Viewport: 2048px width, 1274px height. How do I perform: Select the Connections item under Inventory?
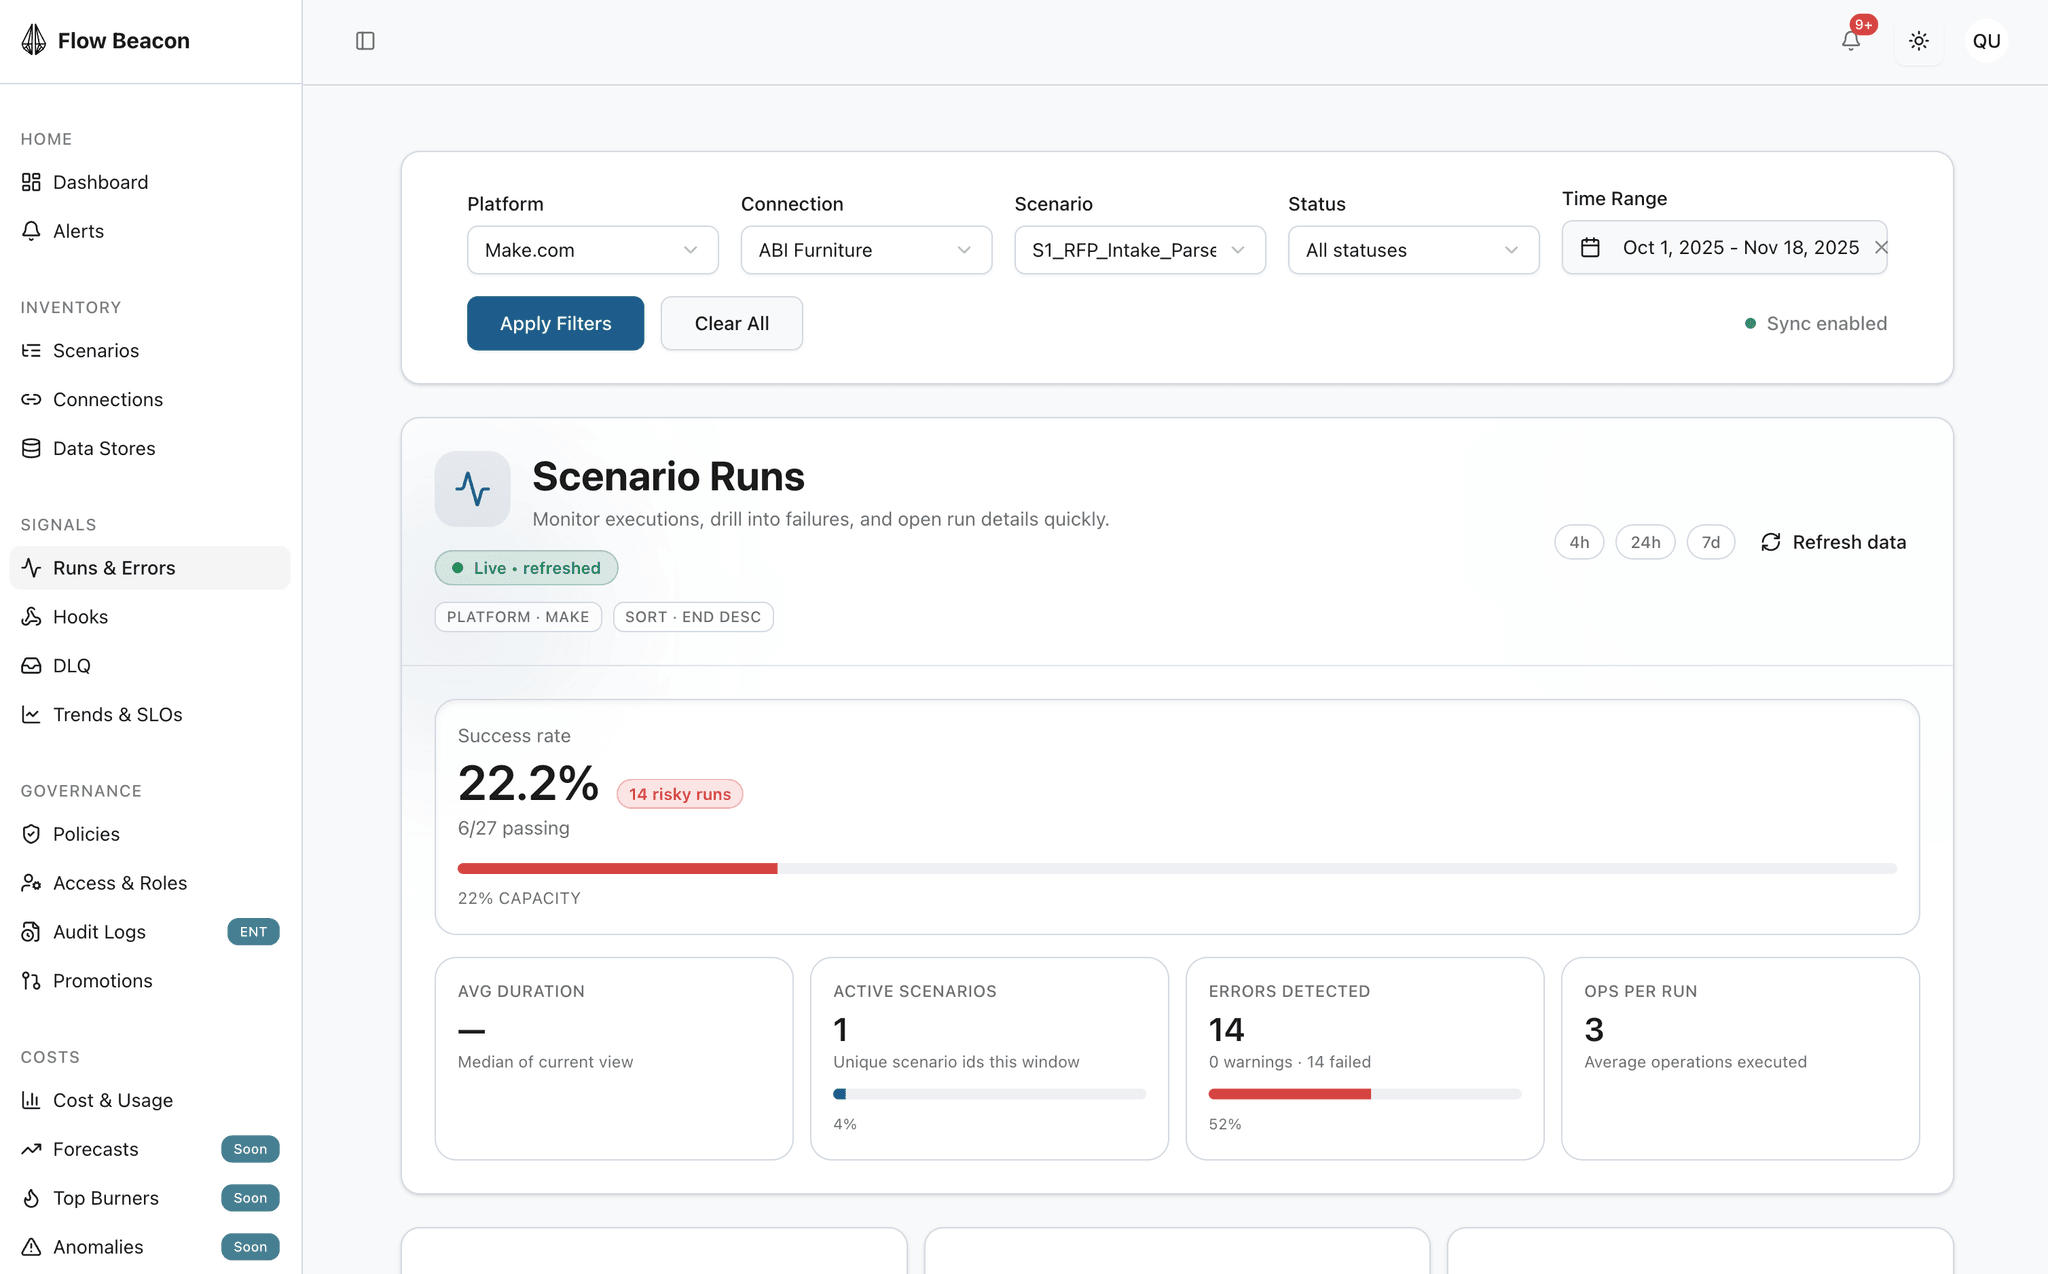click(108, 399)
